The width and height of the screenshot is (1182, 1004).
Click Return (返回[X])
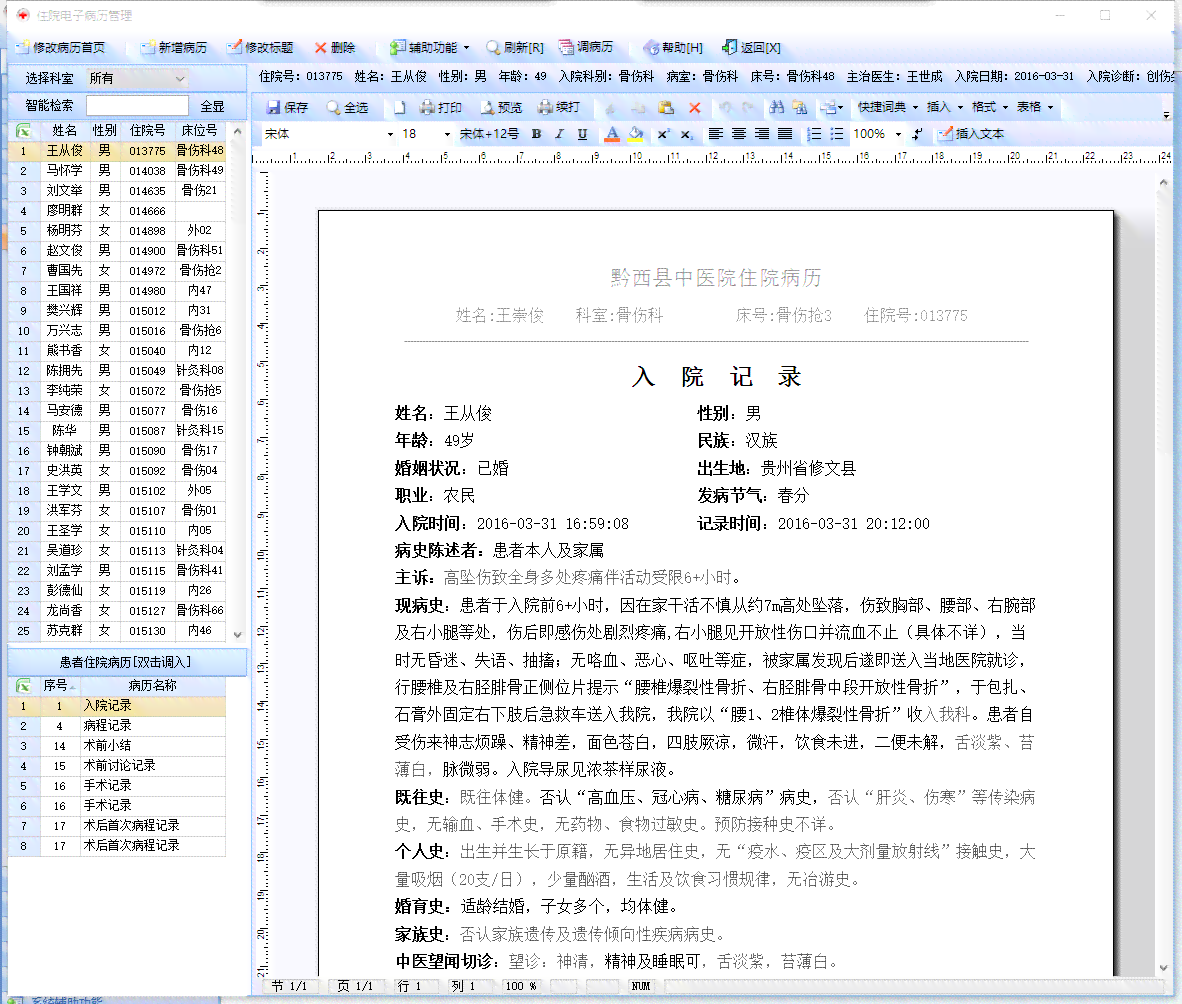[752, 47]
